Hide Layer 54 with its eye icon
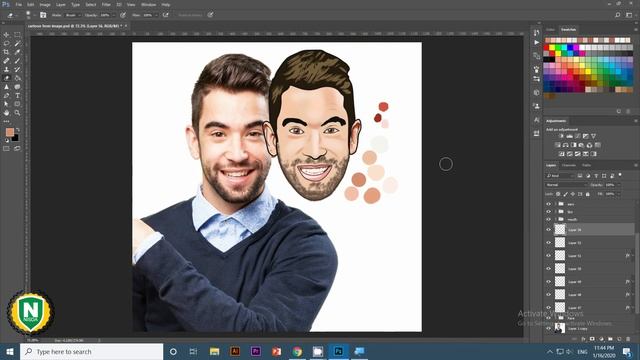 tap(548, 229)
